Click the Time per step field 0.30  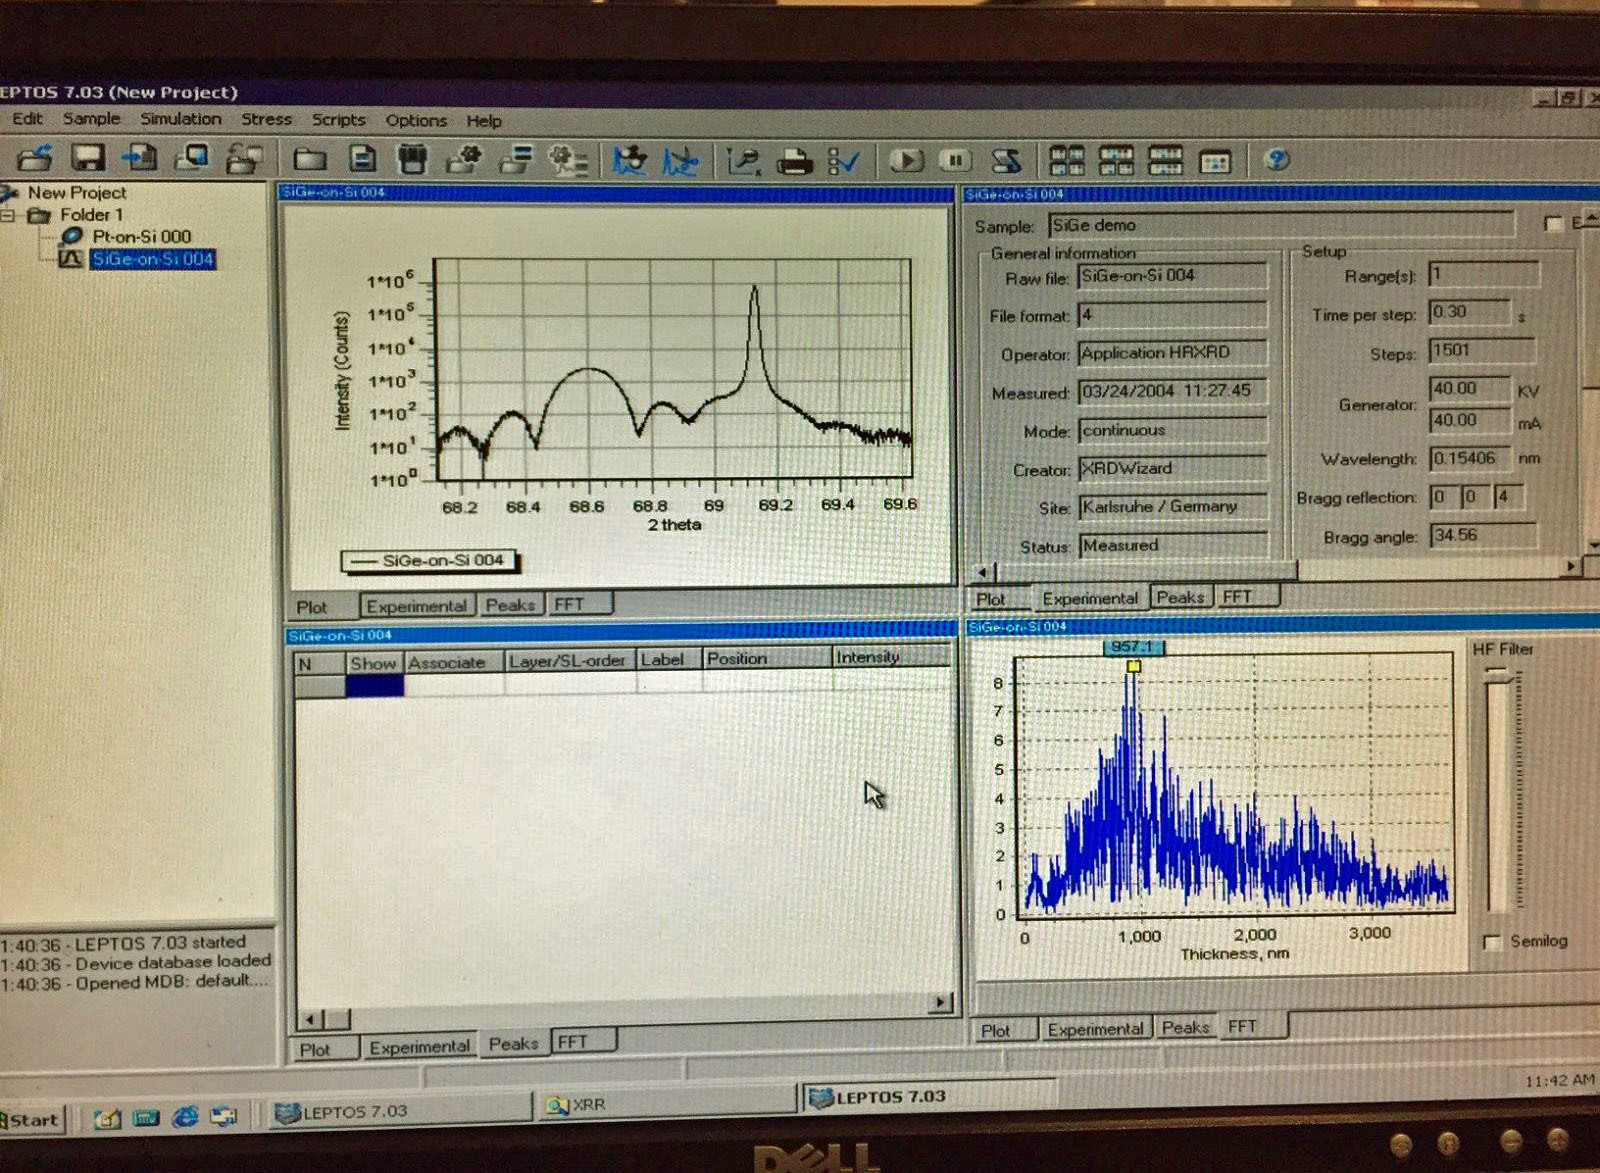click(1469, 312)
